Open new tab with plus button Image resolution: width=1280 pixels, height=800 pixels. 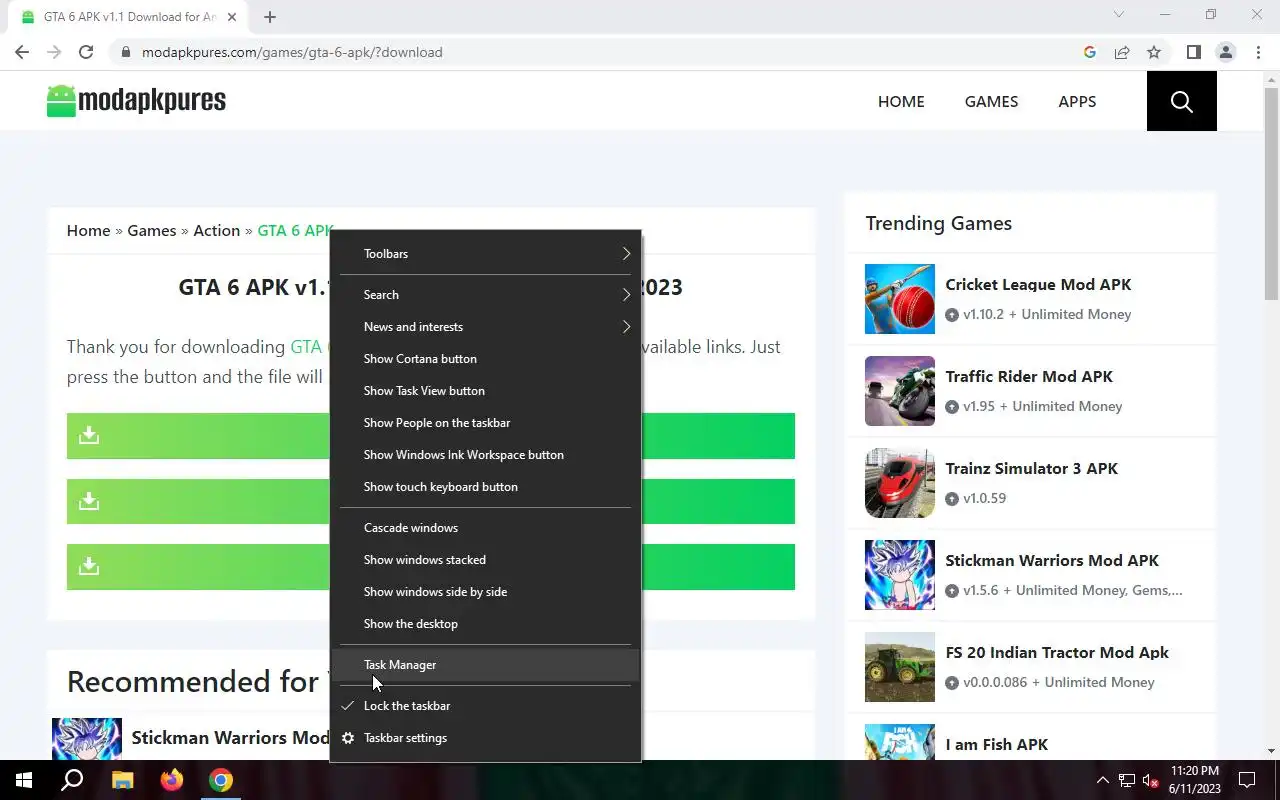pos(270,17)
